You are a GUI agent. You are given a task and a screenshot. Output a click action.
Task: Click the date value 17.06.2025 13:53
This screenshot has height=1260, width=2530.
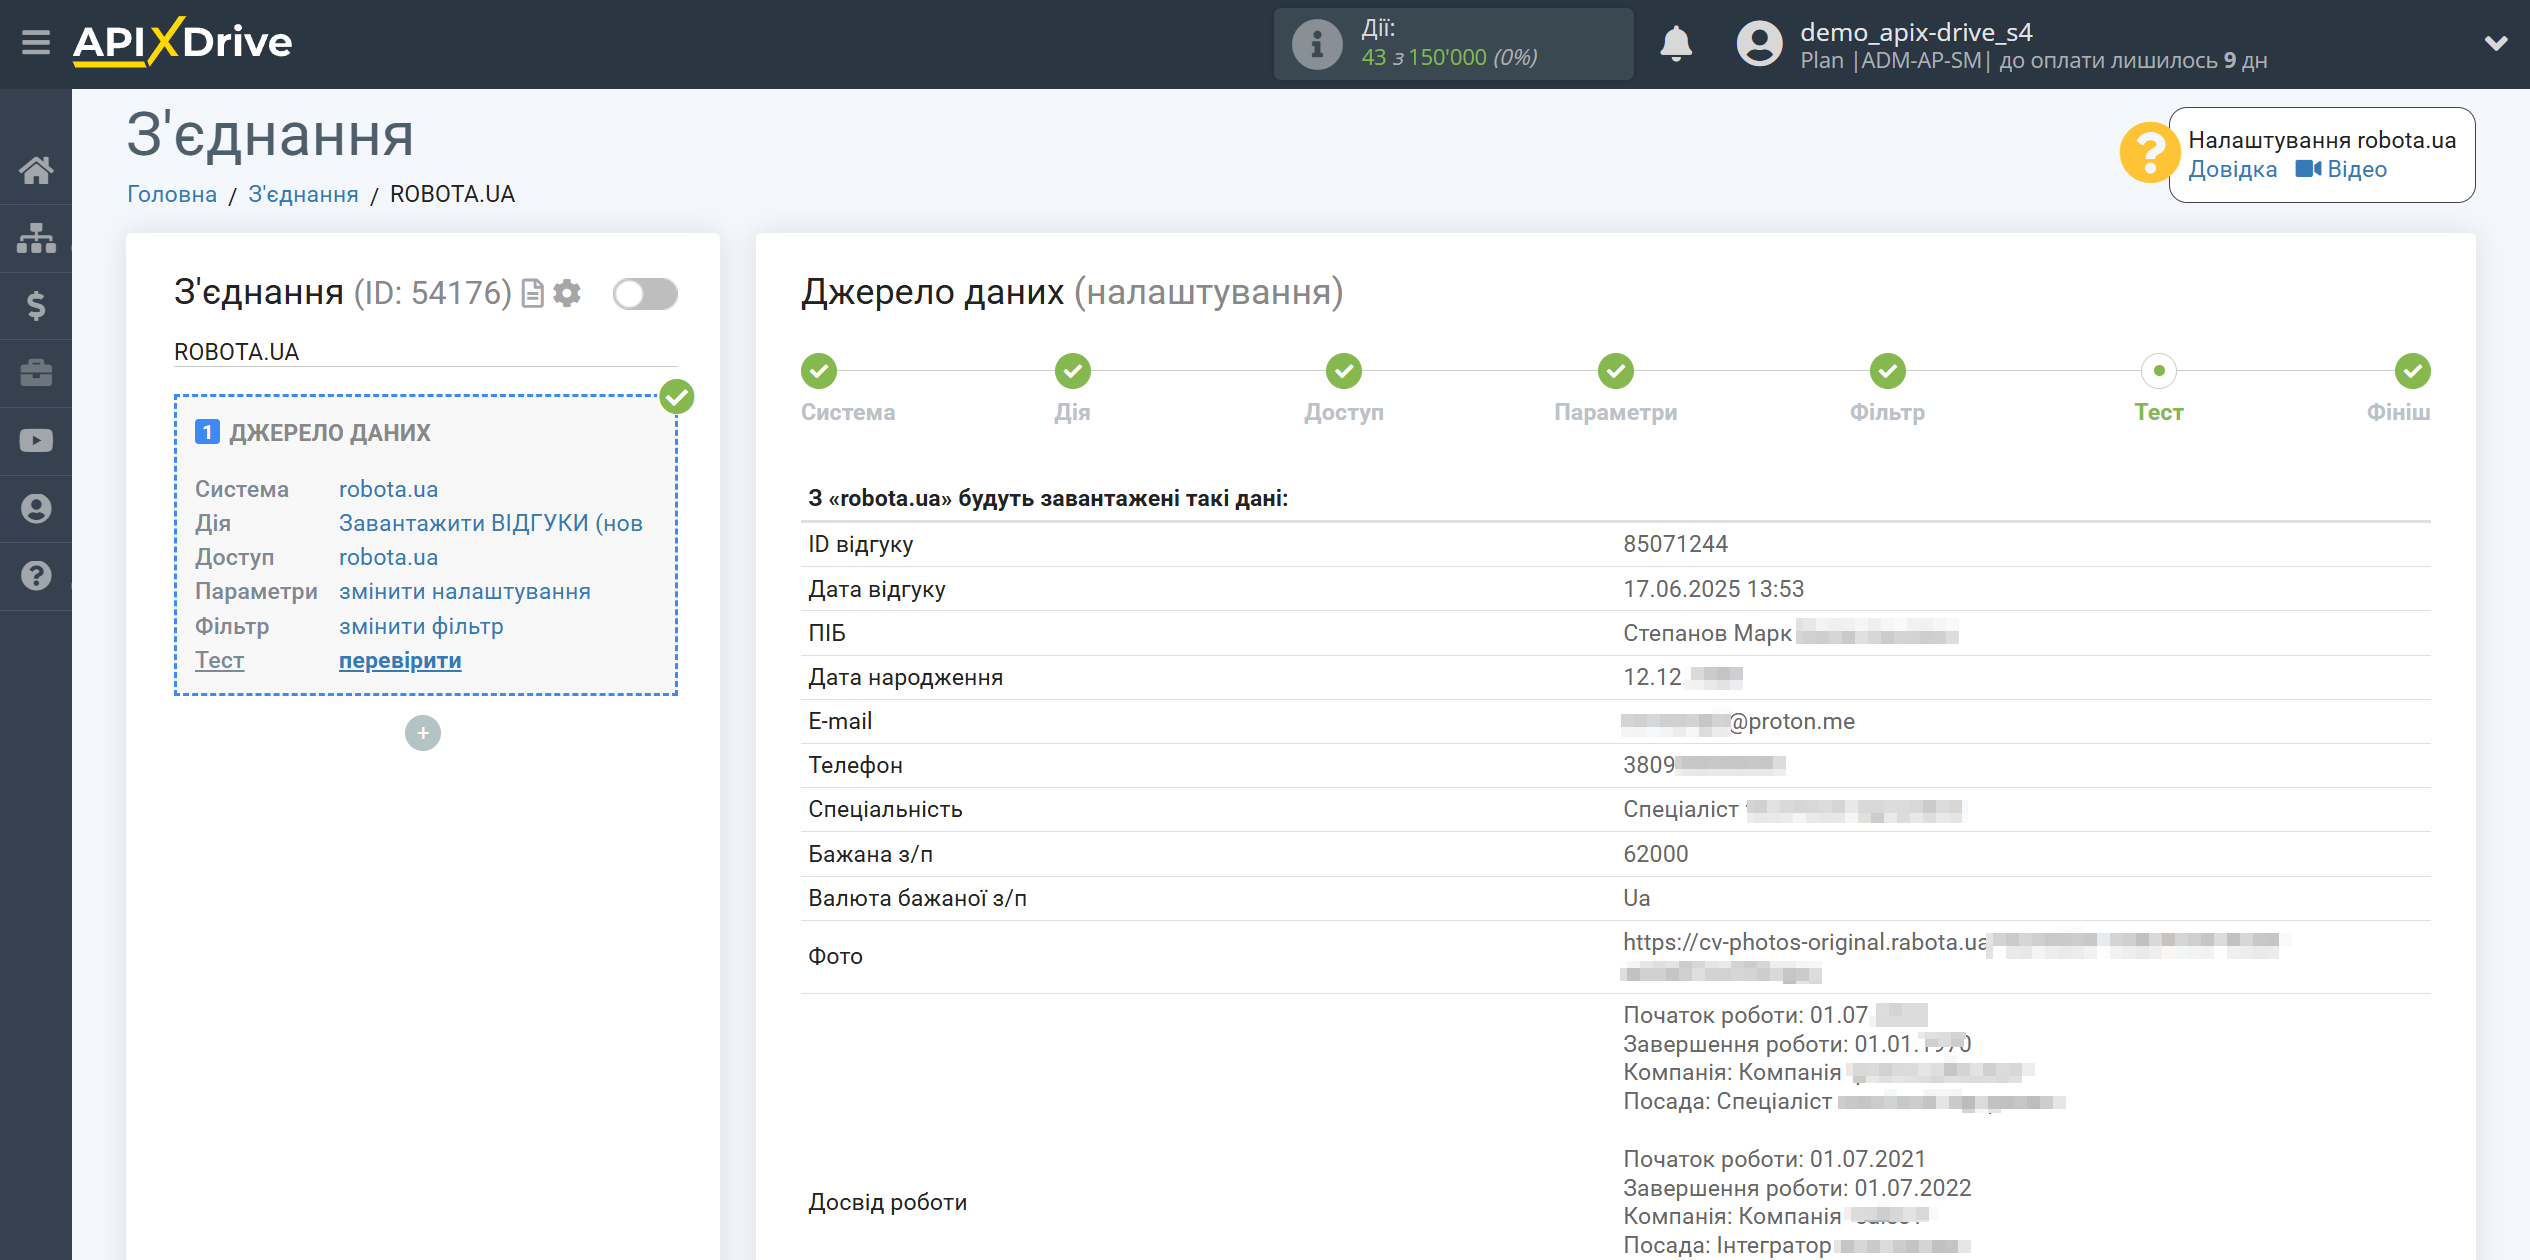click(x=1713, y=589)
